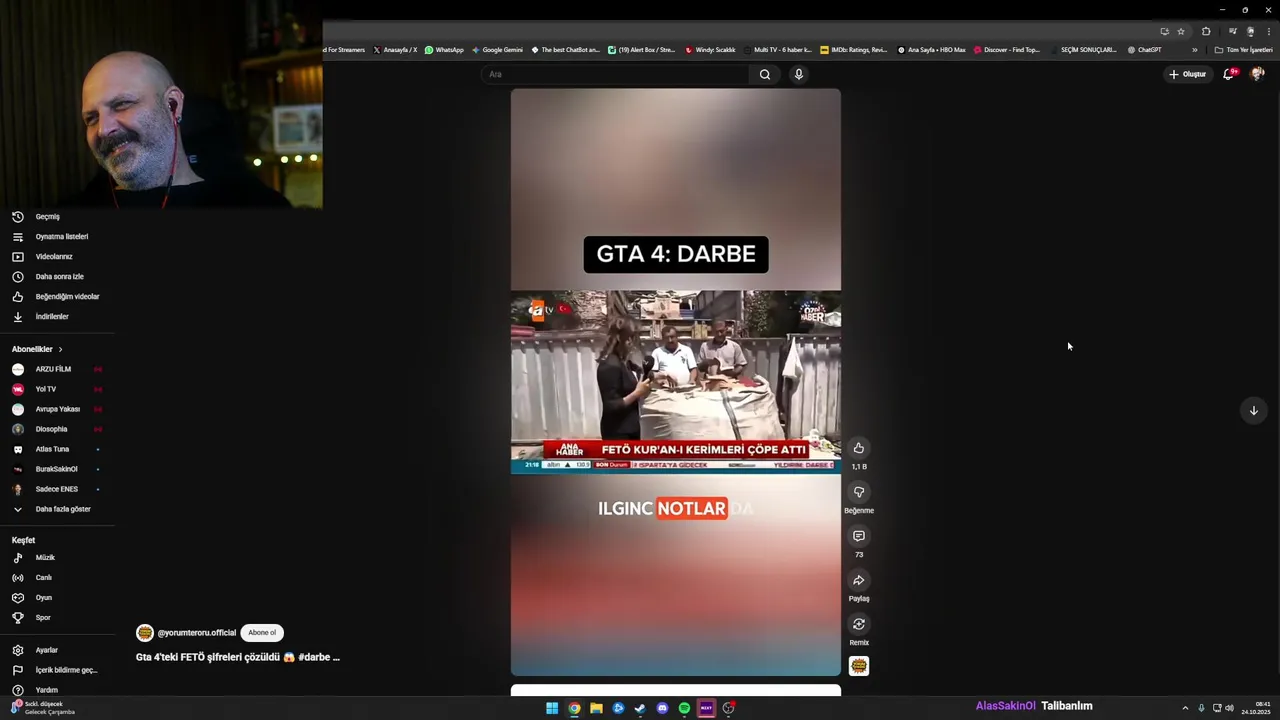Open Google Gemini bookmark
The width and height of the screenshot is (1280, 720).
(x=497, y=50)
